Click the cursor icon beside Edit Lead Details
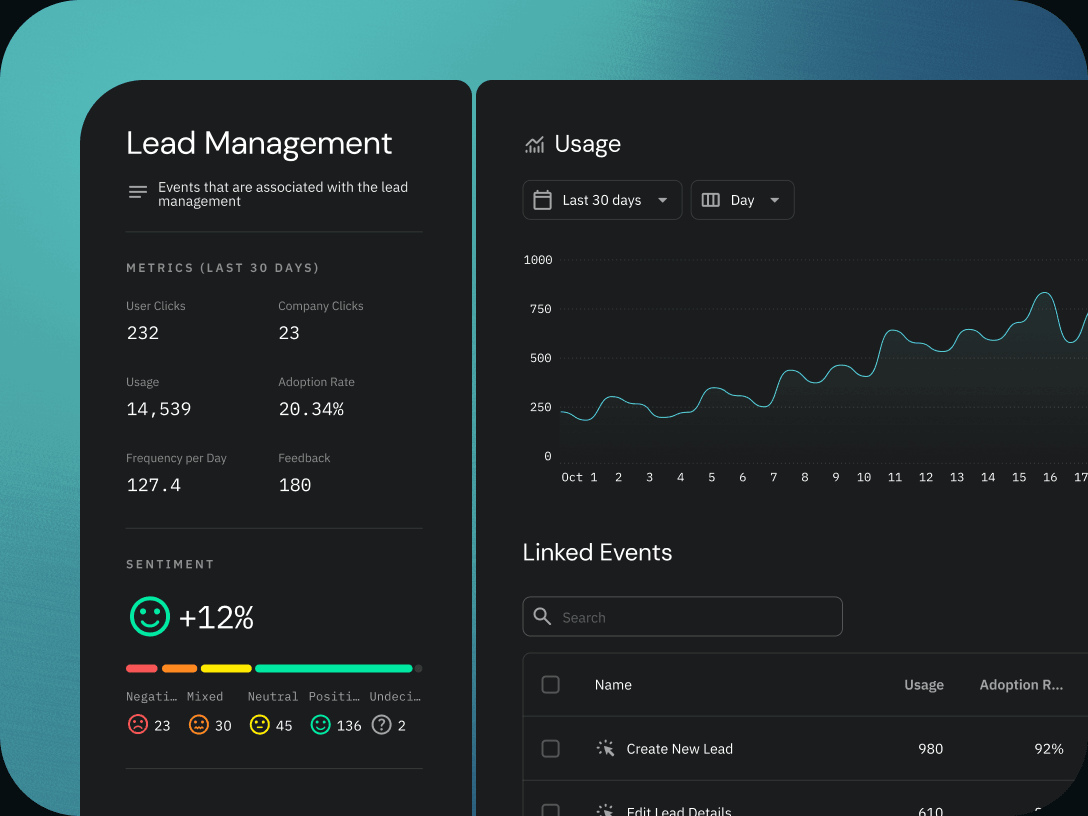The image size is (1088, 816). [605, 810]
